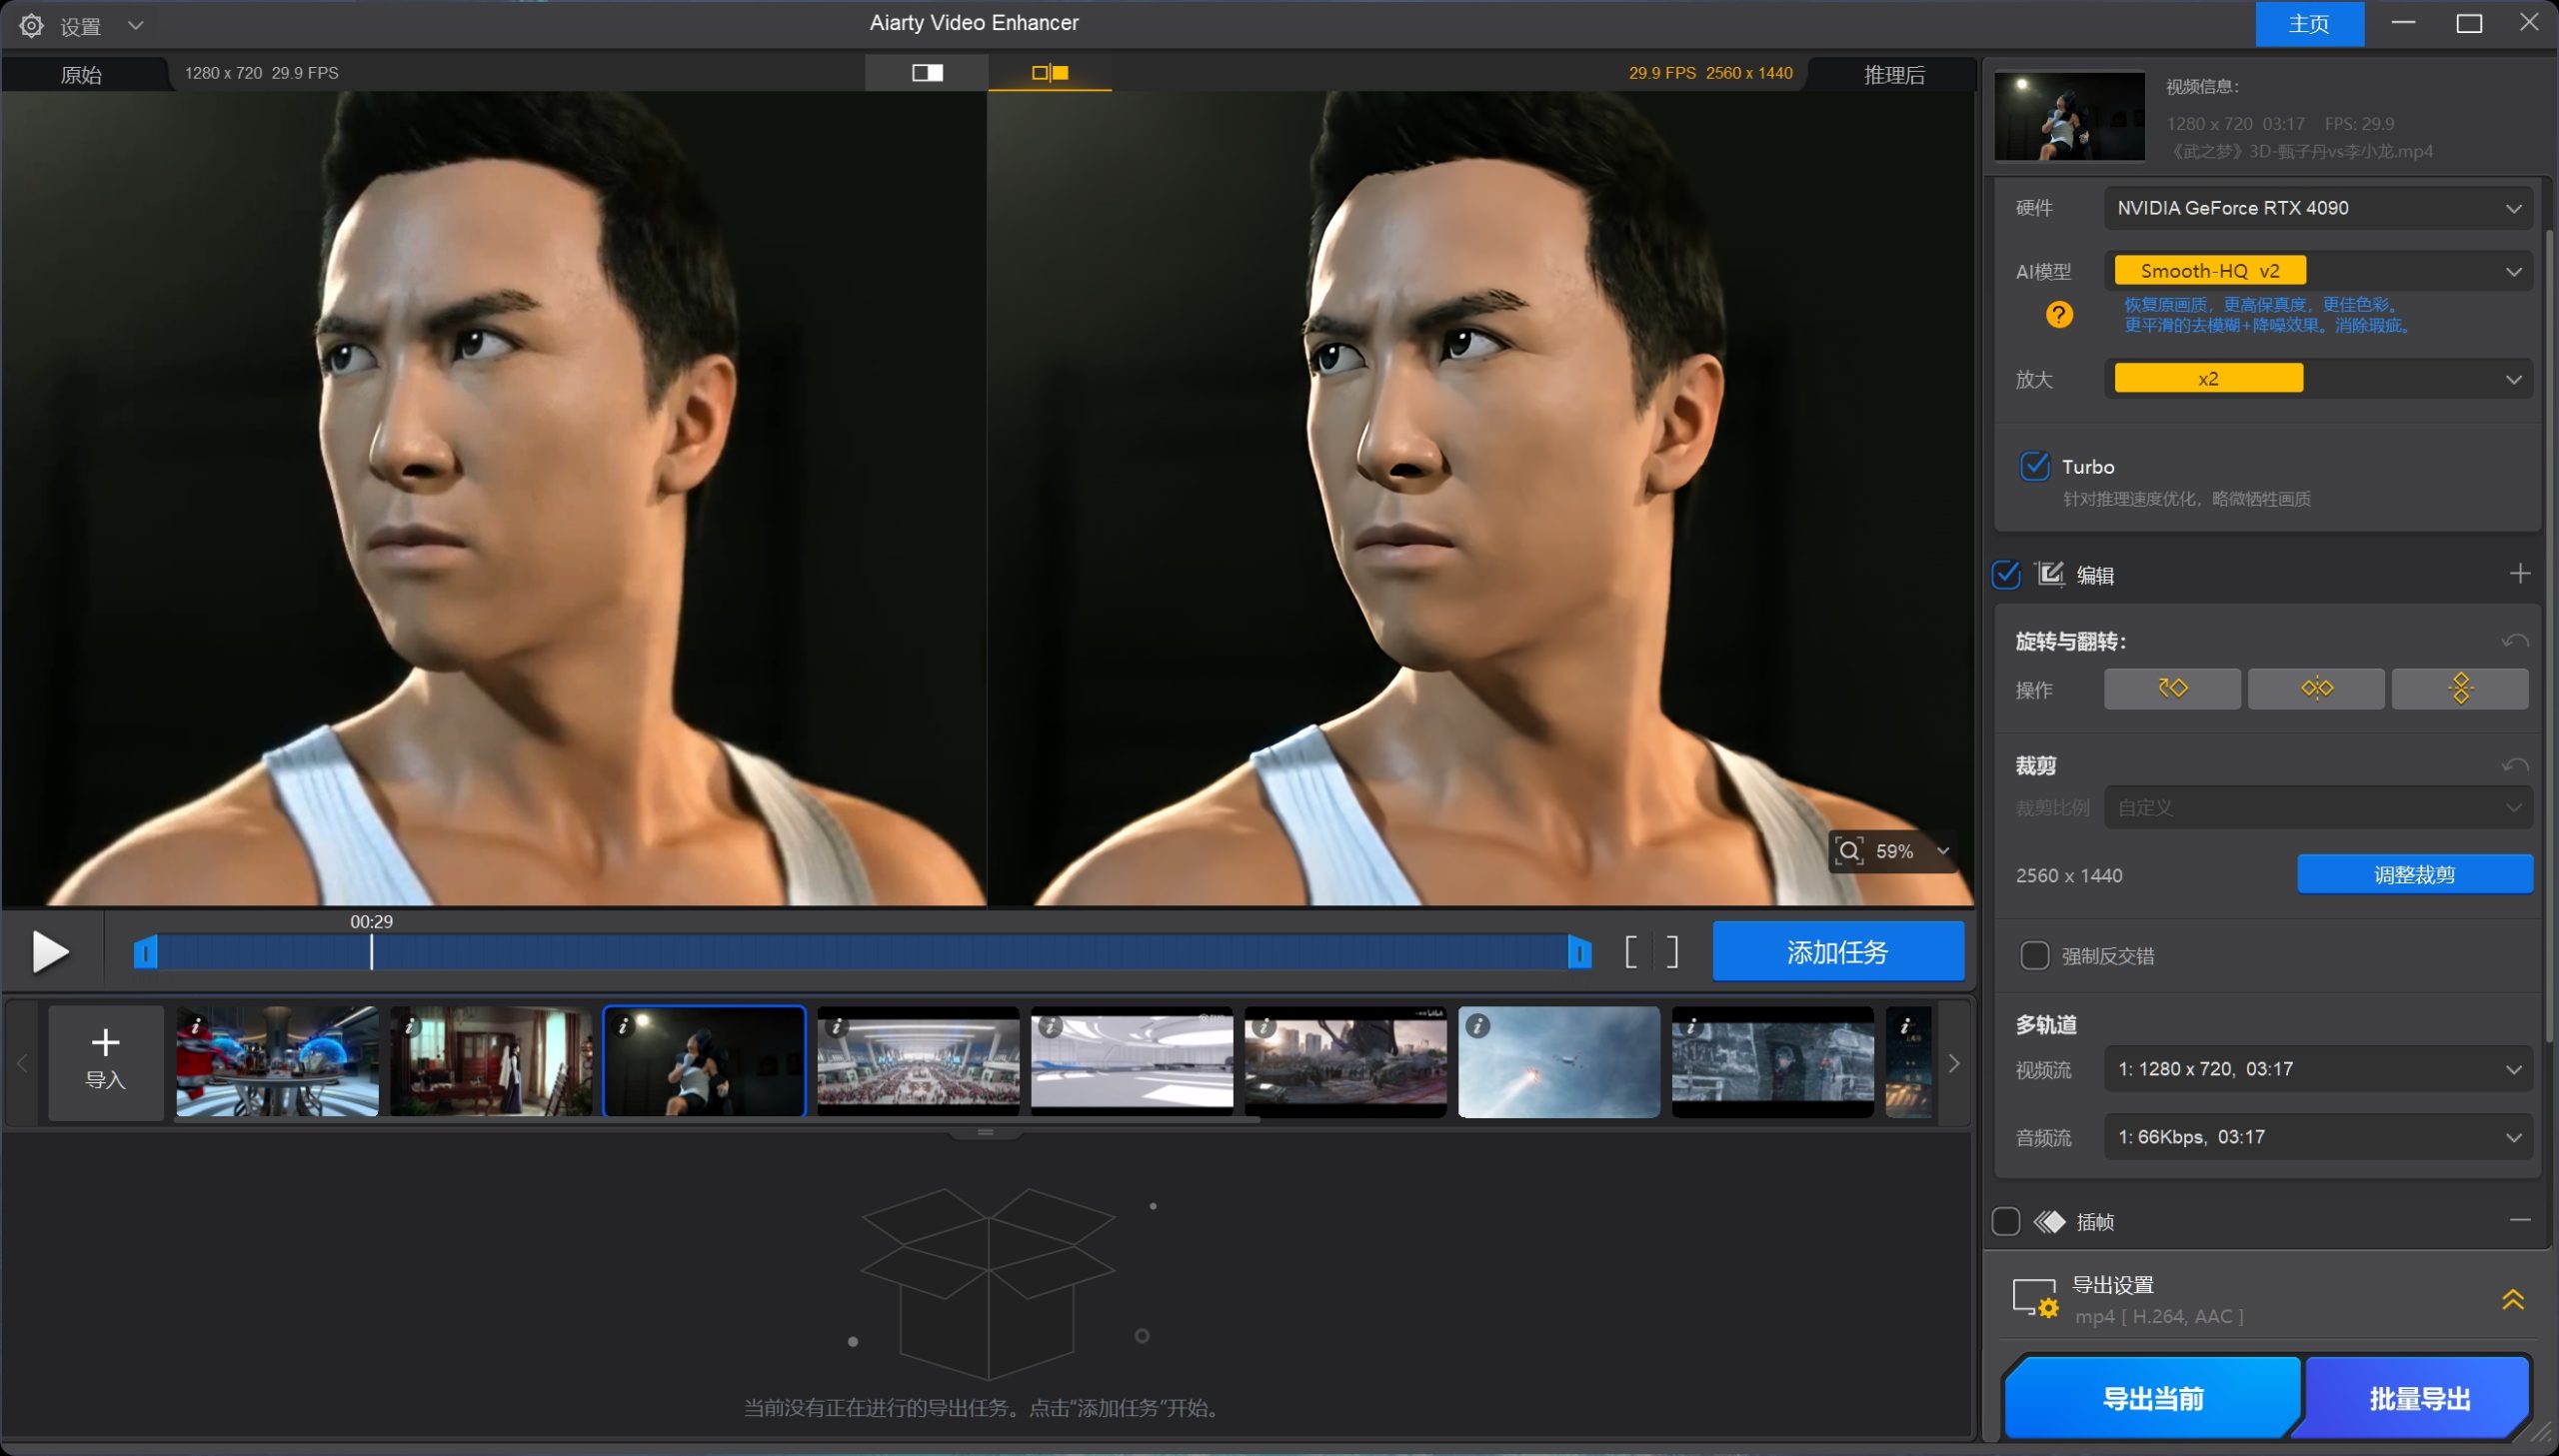Open the settings gear icon
This screenshot has height=1456, width=2559.
point(31,26)
